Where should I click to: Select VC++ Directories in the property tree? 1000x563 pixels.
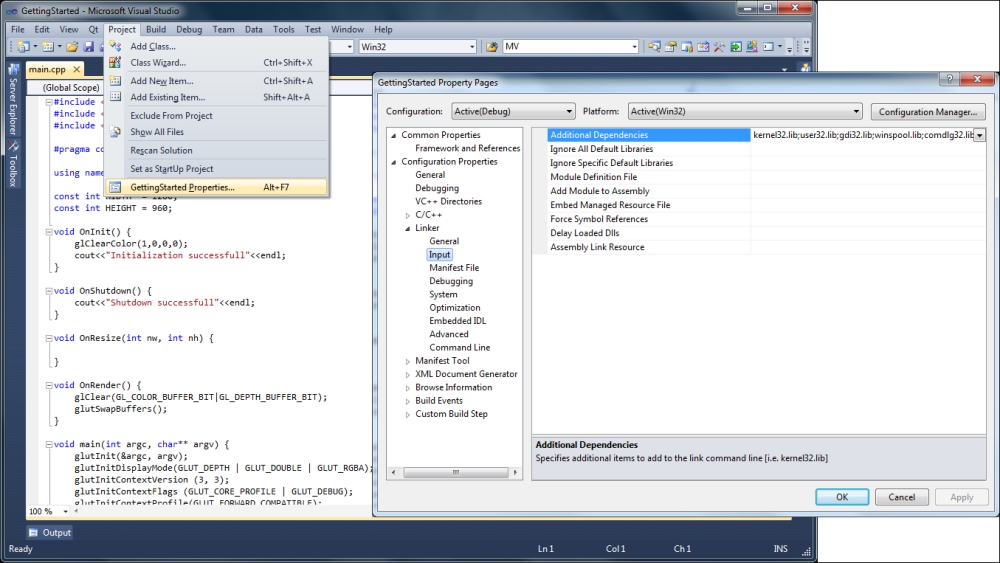tap(448, 201)
